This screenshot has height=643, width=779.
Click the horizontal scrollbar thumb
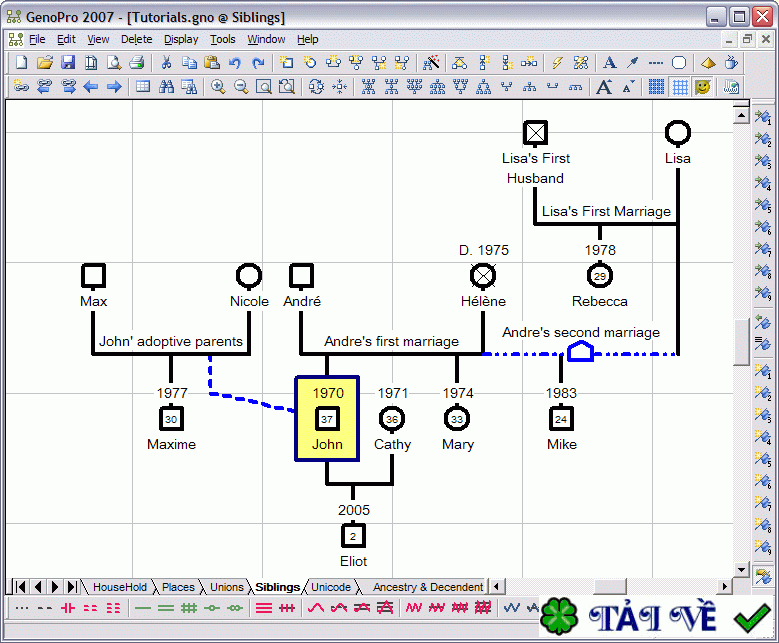click(x=610, y=587)
